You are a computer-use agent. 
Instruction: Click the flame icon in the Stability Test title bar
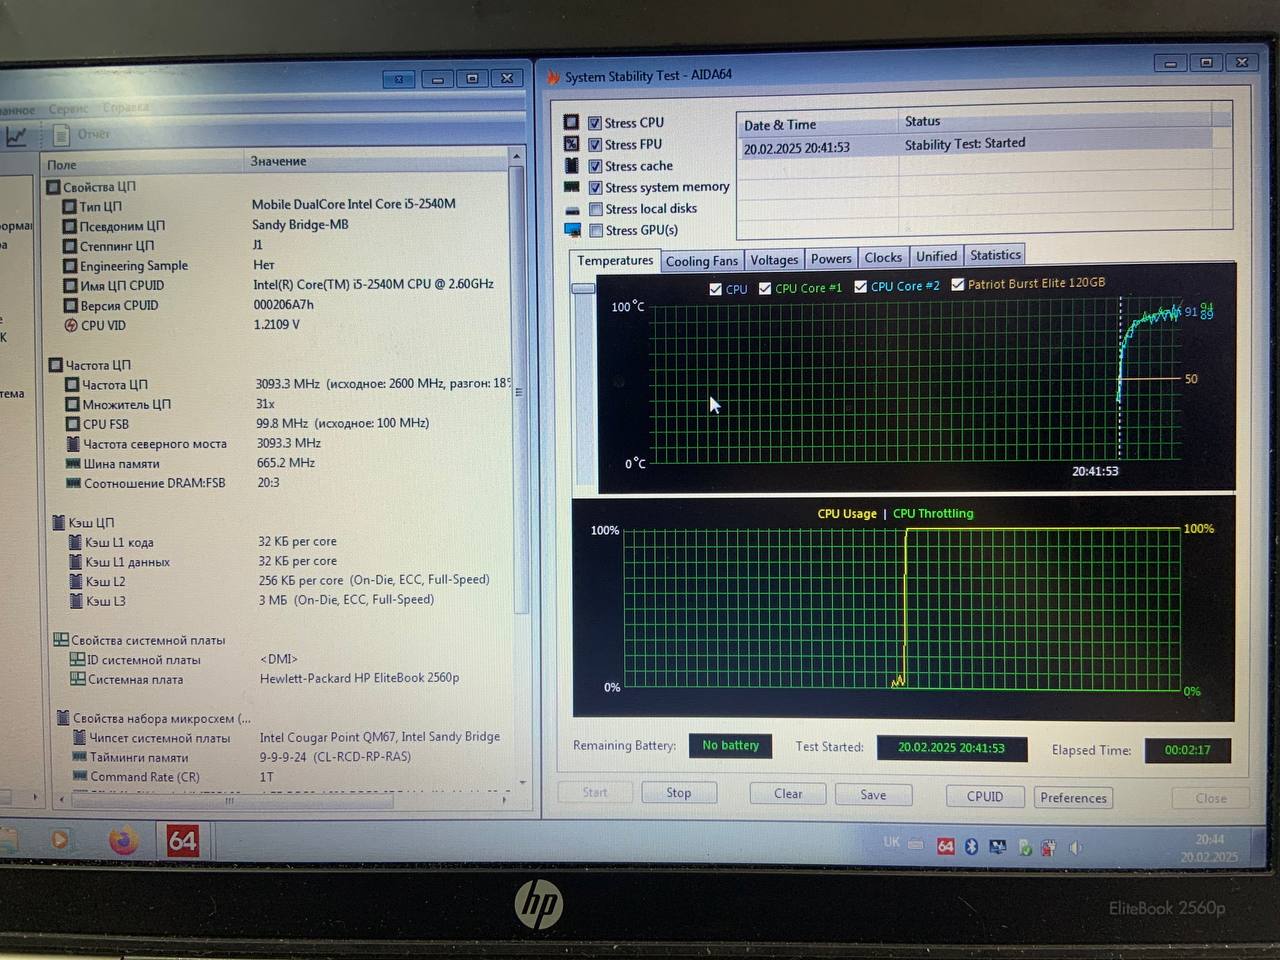[x=553, y=76]
